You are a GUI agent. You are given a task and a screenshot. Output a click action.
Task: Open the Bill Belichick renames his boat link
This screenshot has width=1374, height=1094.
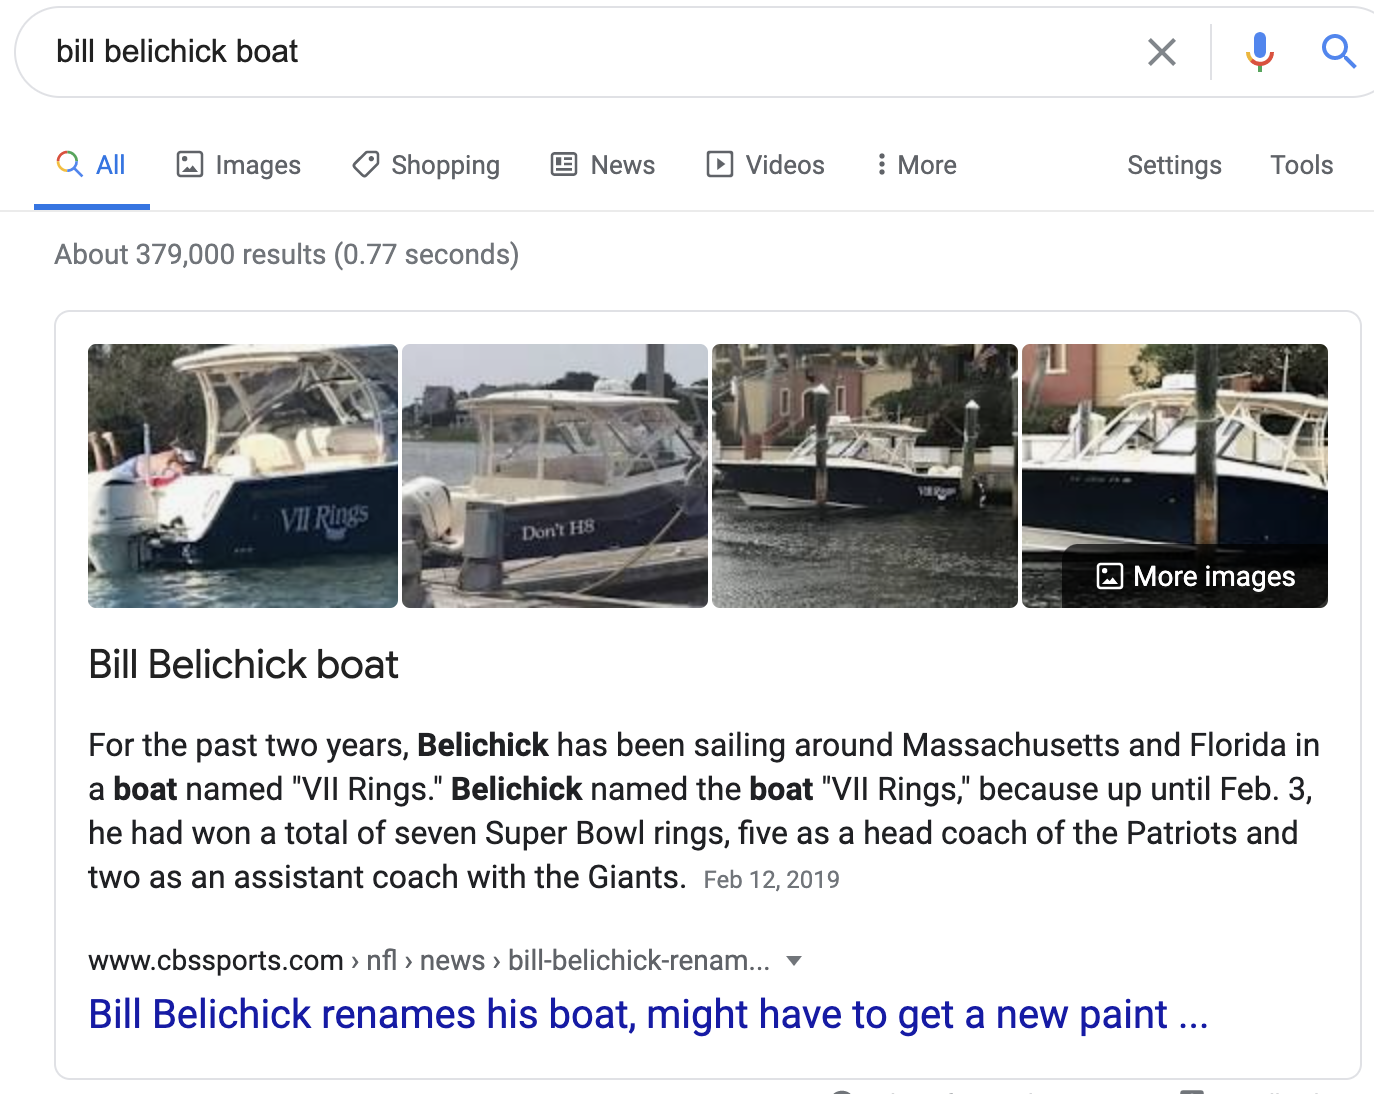click(x=648, y=1014)
